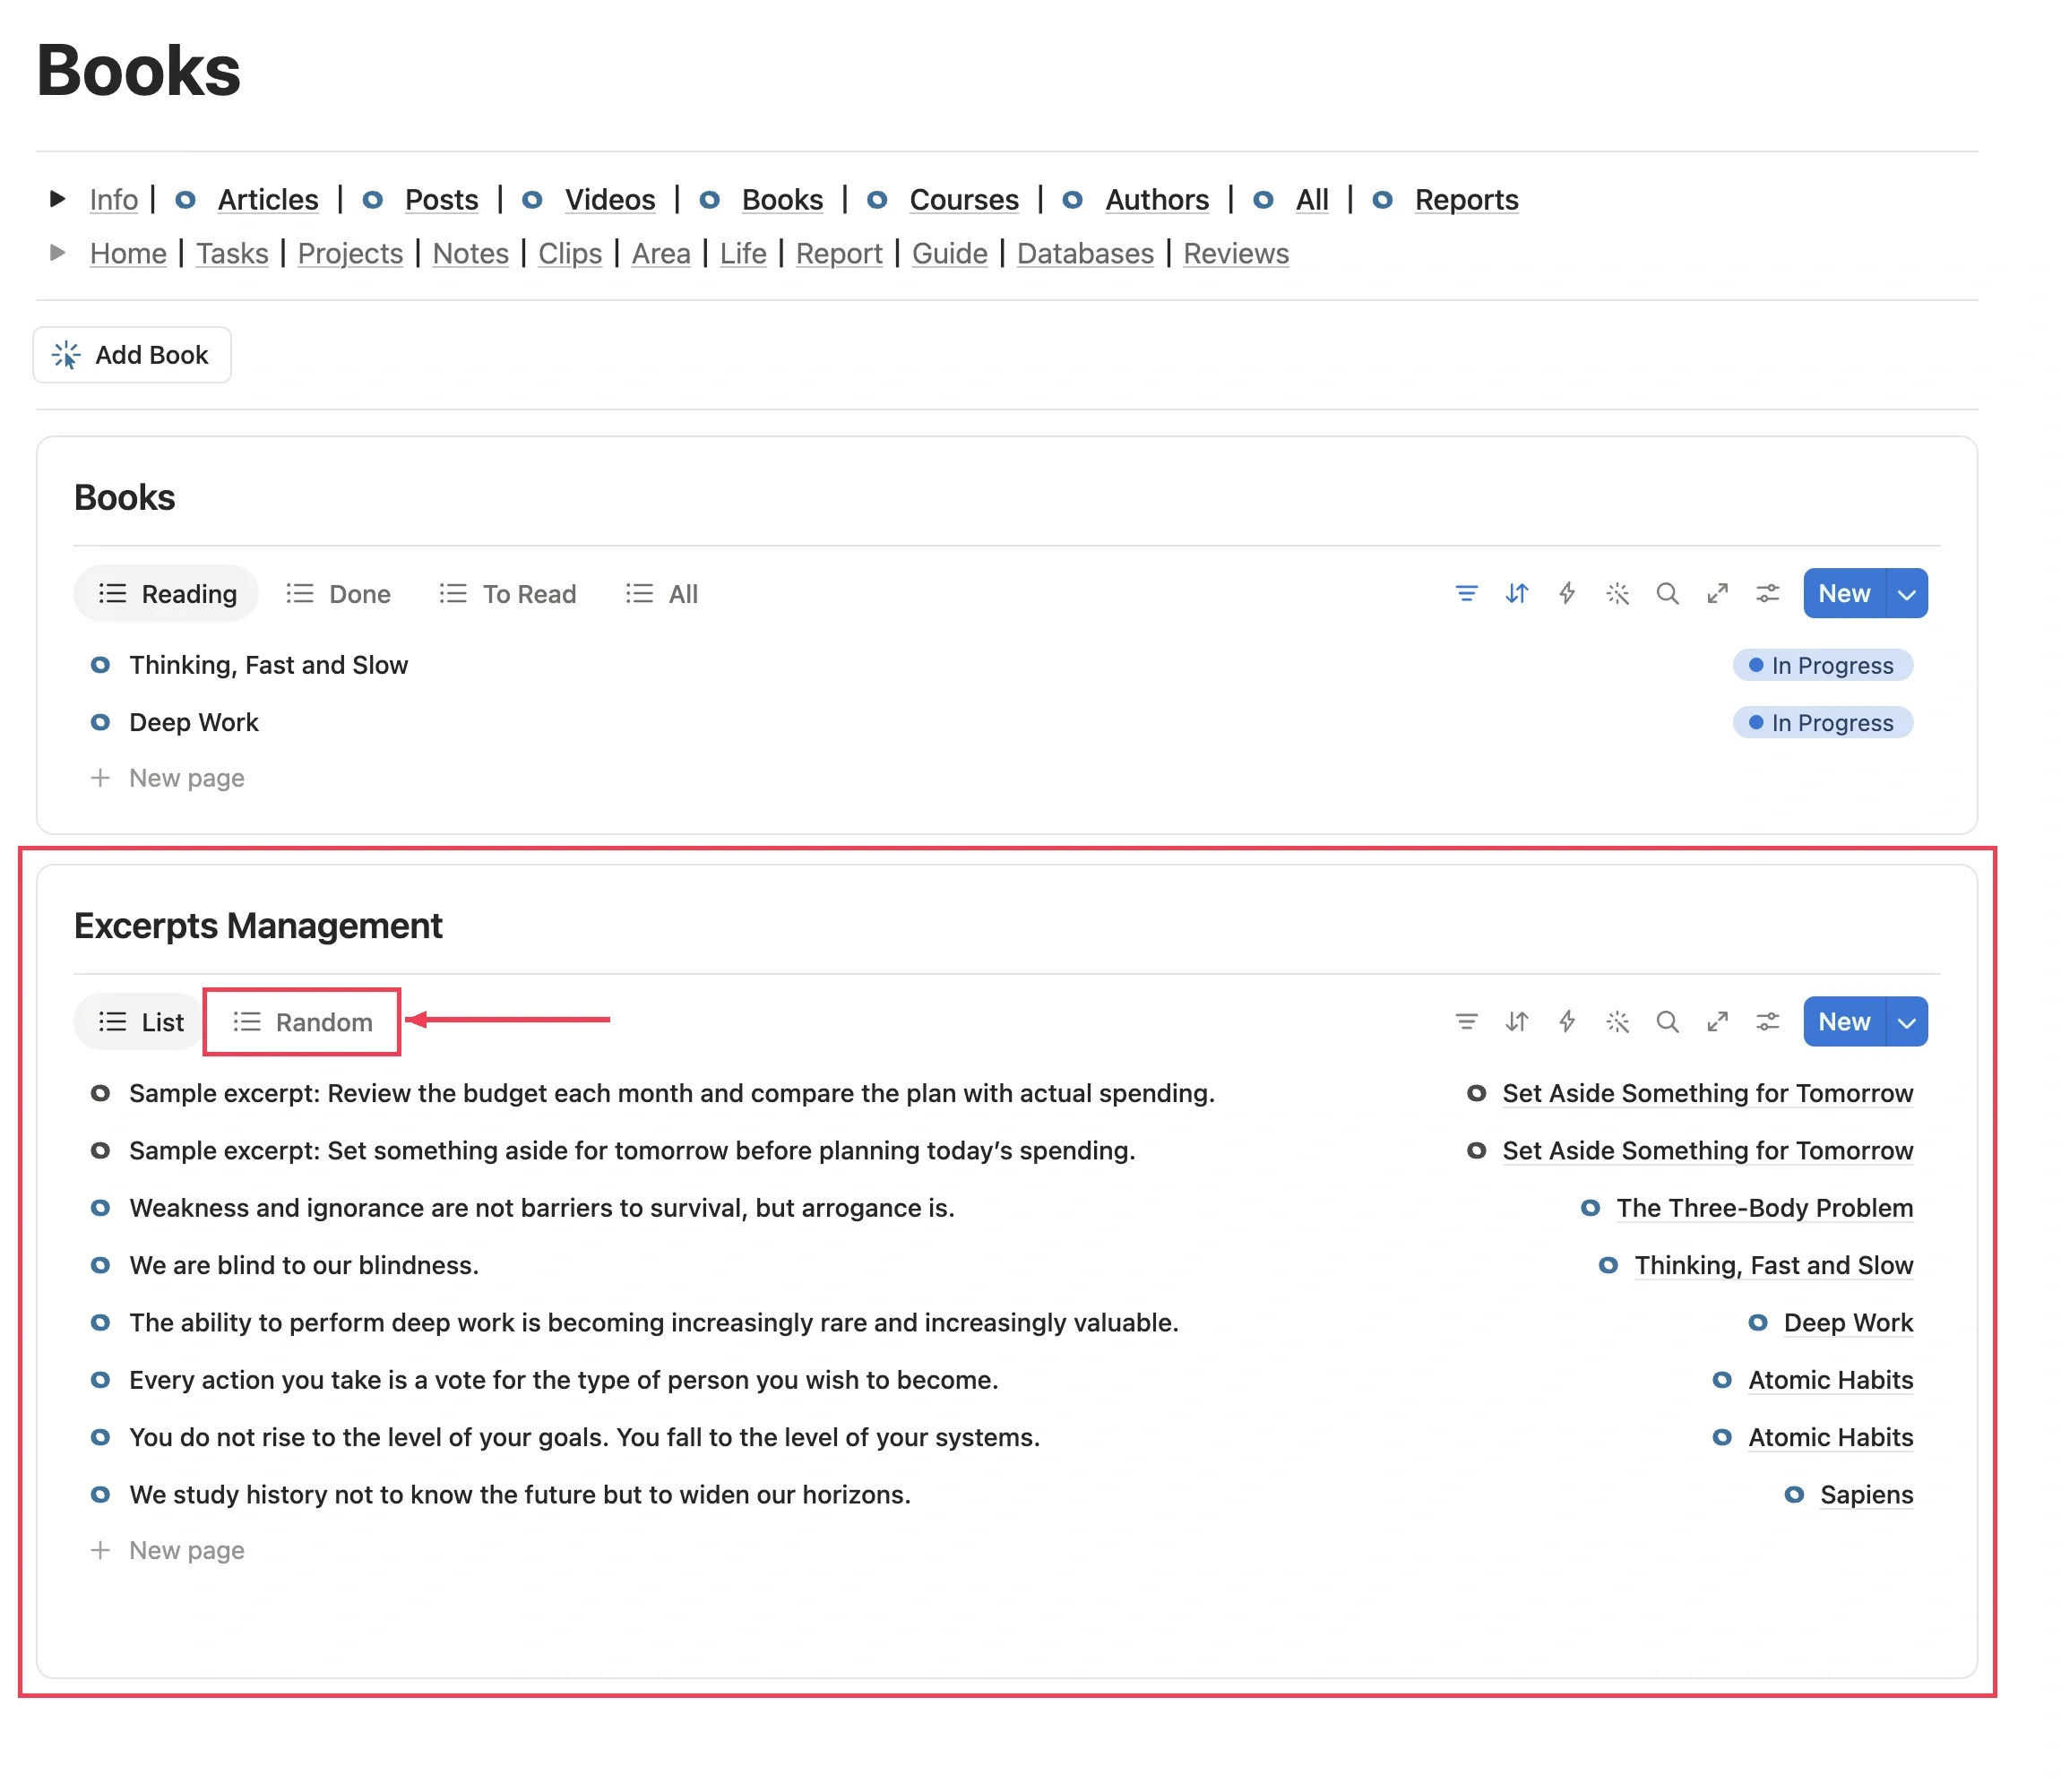Screen dimensions: 2061x1792
Task: Click the New button in Excerpts Management
Action: [1844, 1022]
